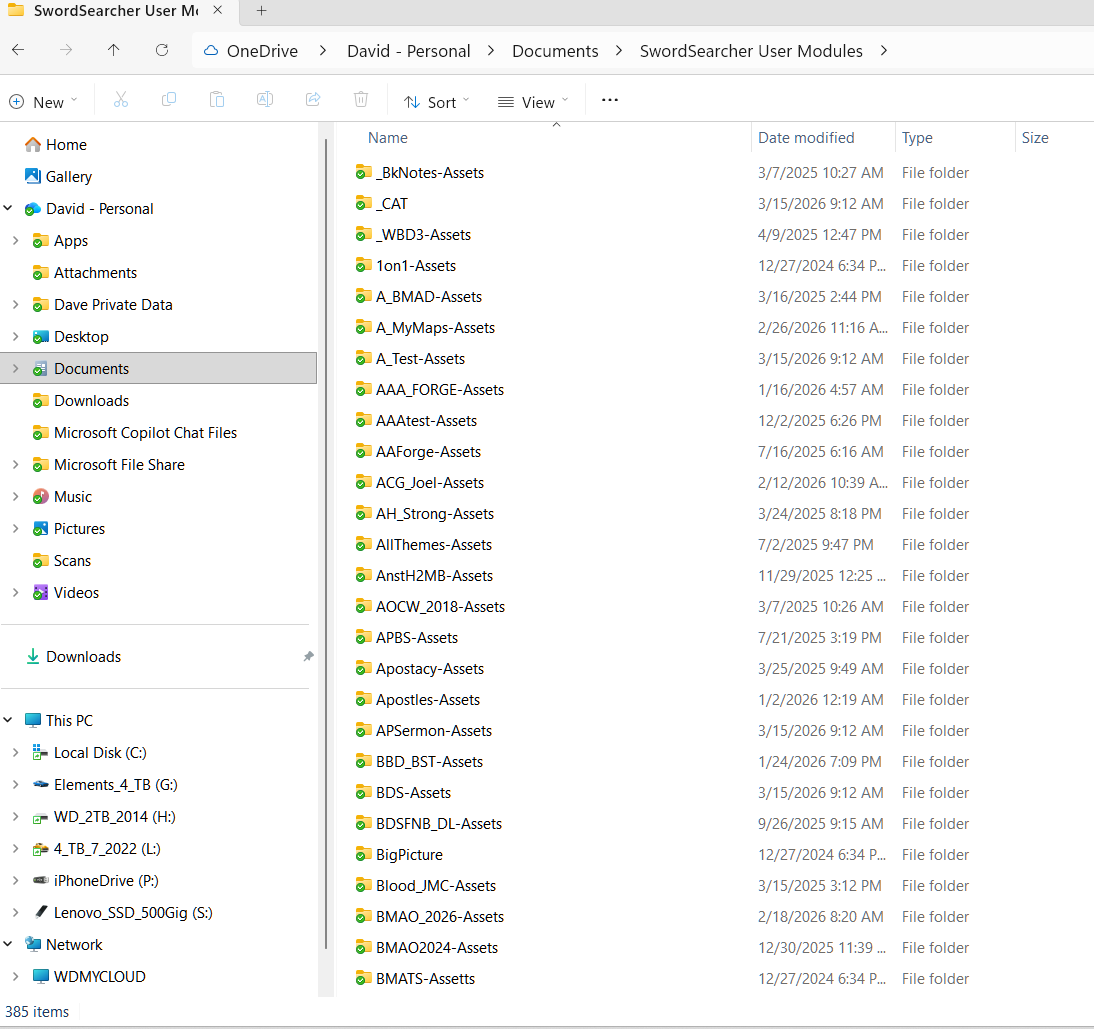Screen dimensions: 1094x1029
Task: Click the Share icon in toolbar
Action: pos(313,100)
